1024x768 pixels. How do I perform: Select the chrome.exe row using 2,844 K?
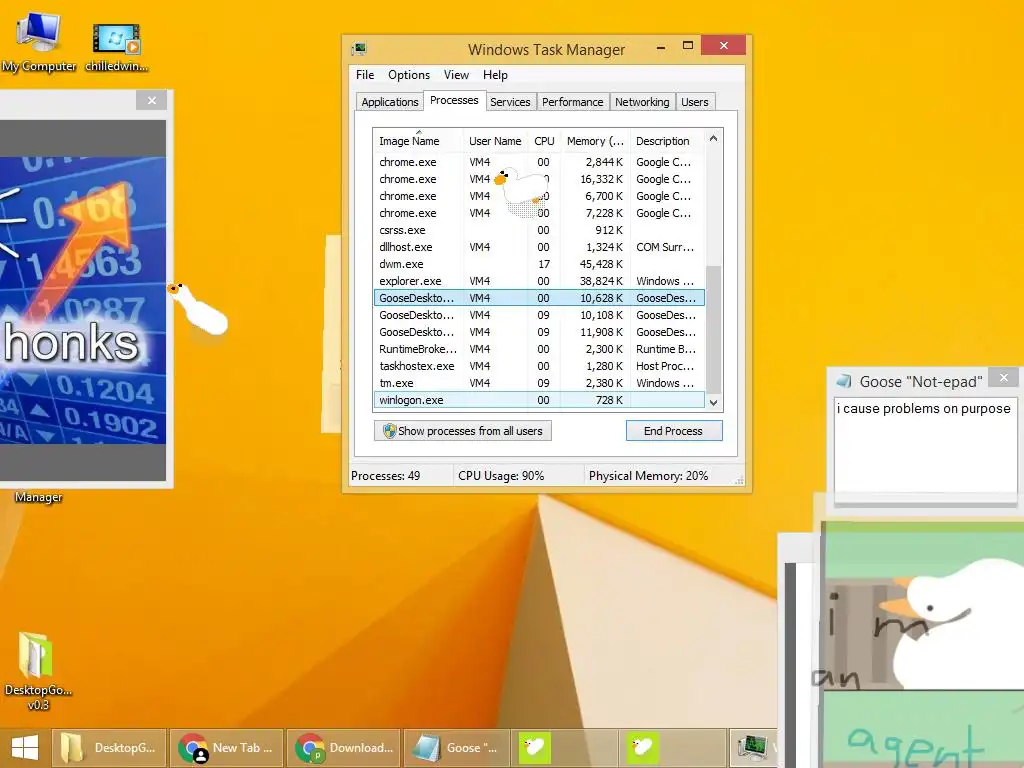coord(539,162)
